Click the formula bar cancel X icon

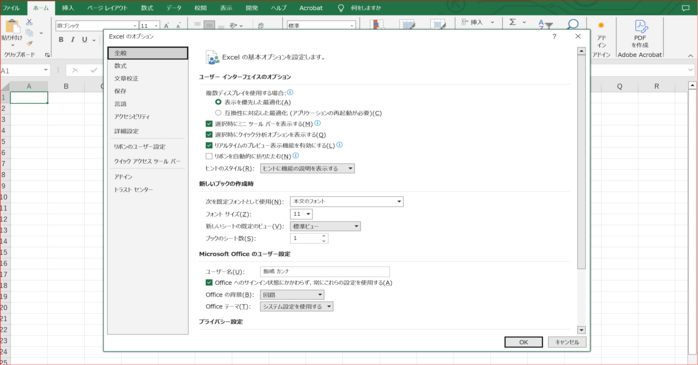click(x=75, y=70)
